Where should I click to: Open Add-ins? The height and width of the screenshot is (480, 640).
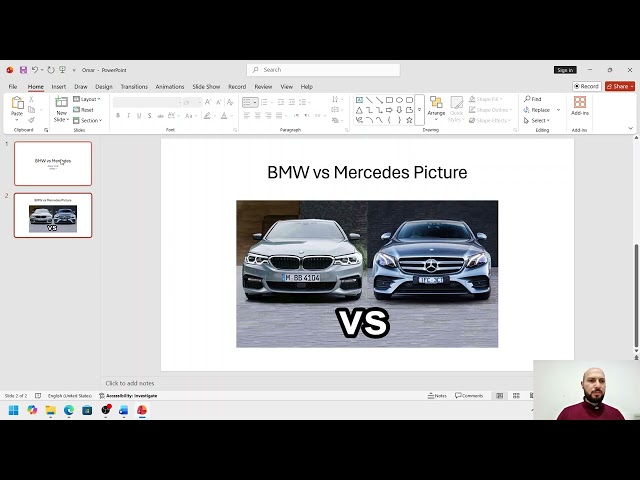(x=580, y=106)
